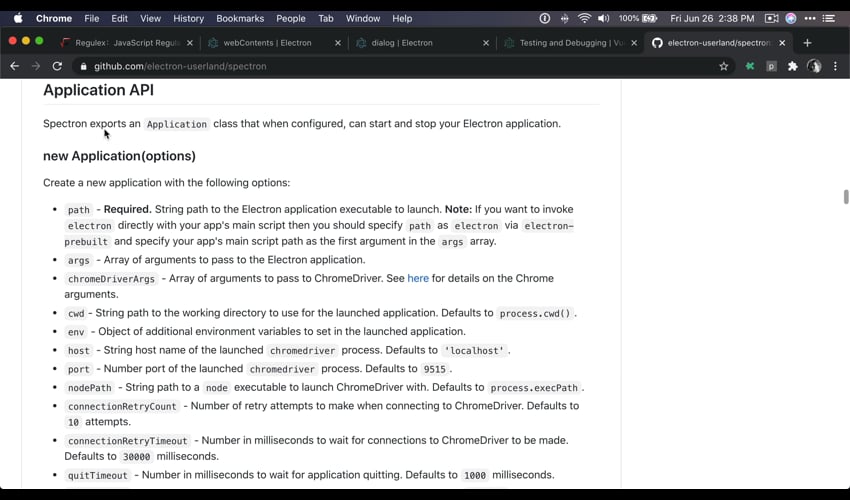Click the 'cwd' option code label
The height and width of the screenshot is (500, 850).
76,313
